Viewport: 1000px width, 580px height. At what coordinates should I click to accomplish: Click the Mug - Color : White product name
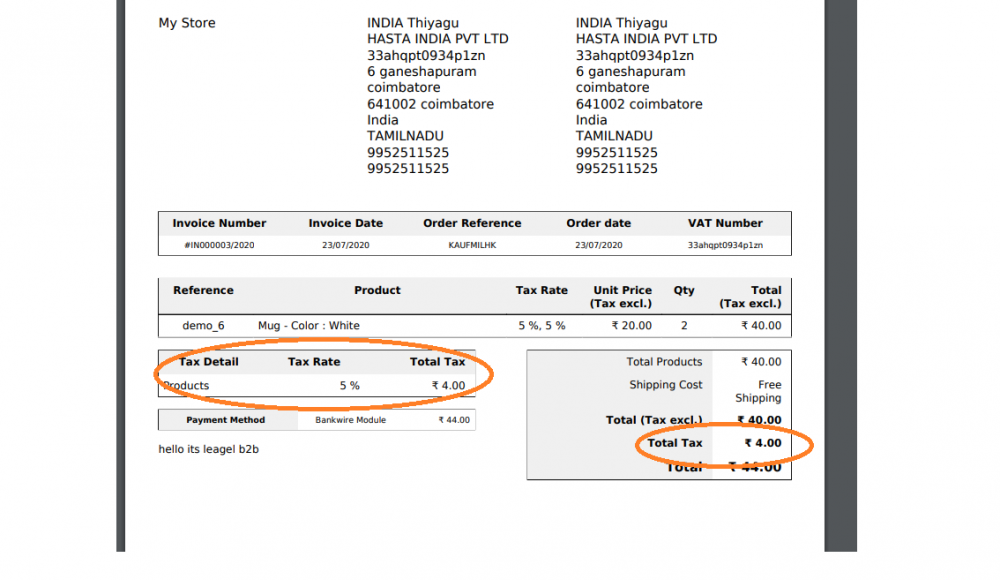click(x=308, y=326)
